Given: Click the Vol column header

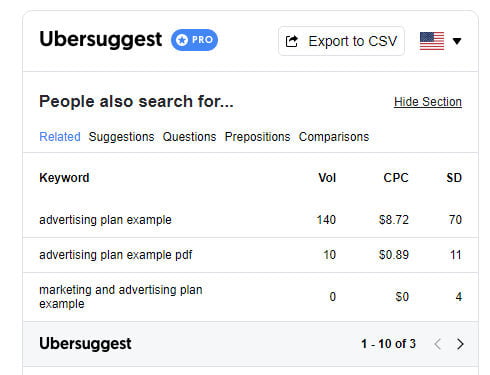Looking at the screenshot, I should pos(327,178).
